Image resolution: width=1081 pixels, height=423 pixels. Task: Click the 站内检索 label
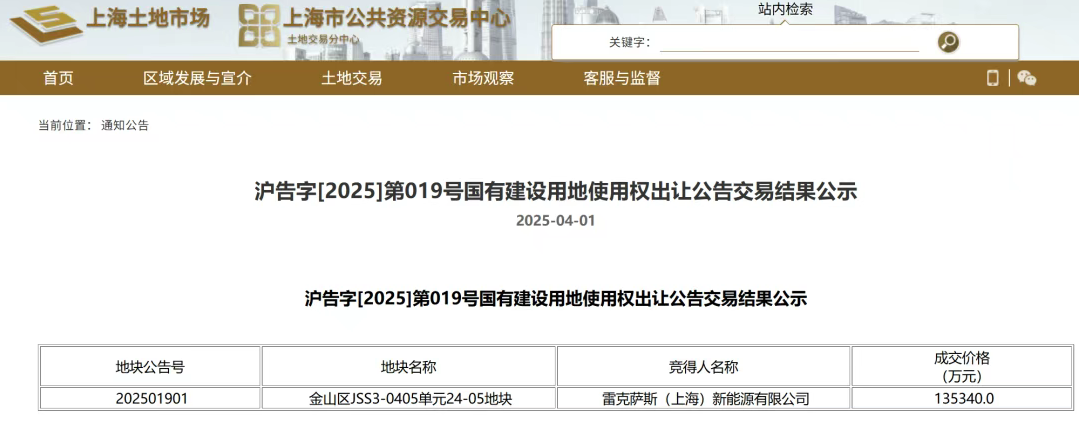tap(785, 9)
